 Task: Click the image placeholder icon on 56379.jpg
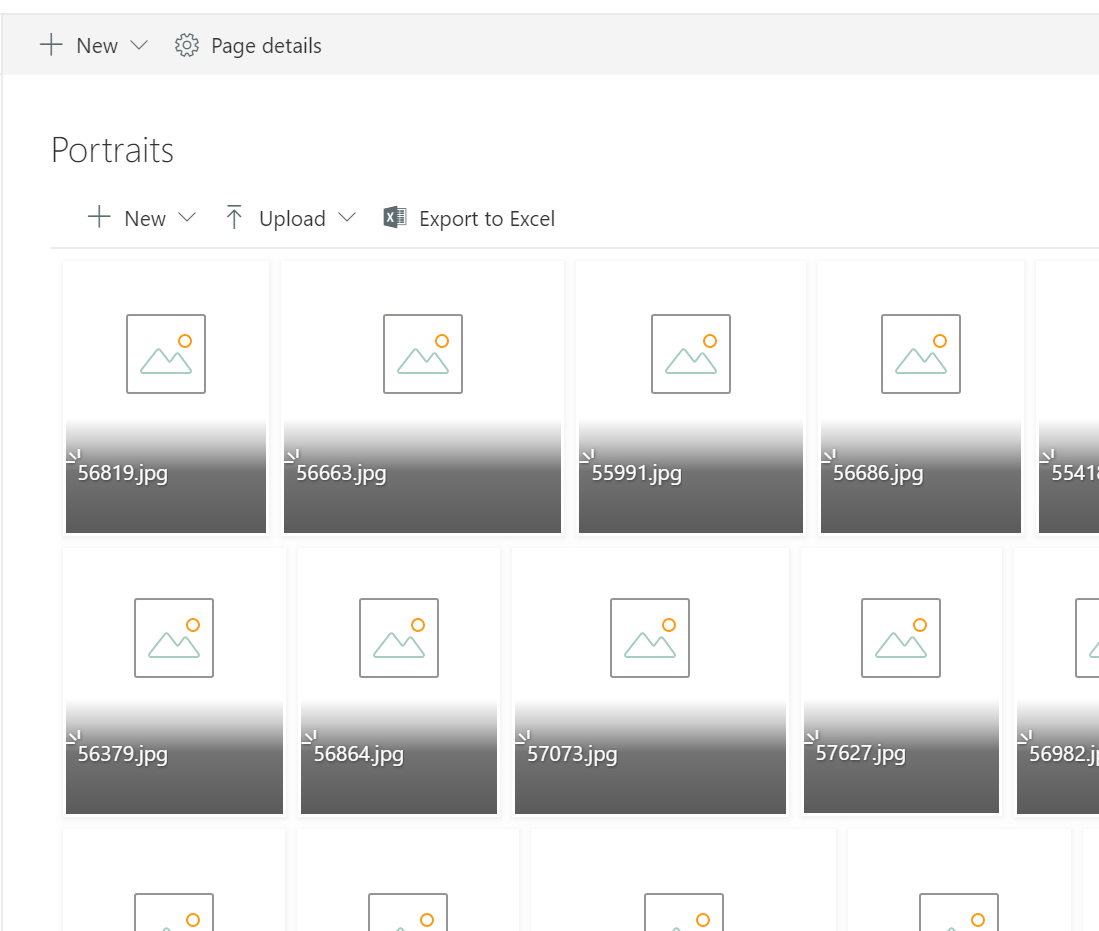tap(174, 637)
